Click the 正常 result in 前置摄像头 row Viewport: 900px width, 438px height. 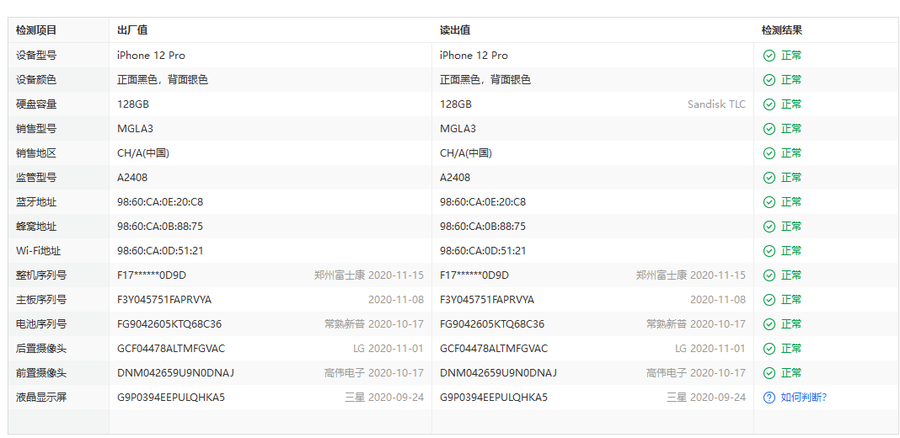tap(792, 373)
